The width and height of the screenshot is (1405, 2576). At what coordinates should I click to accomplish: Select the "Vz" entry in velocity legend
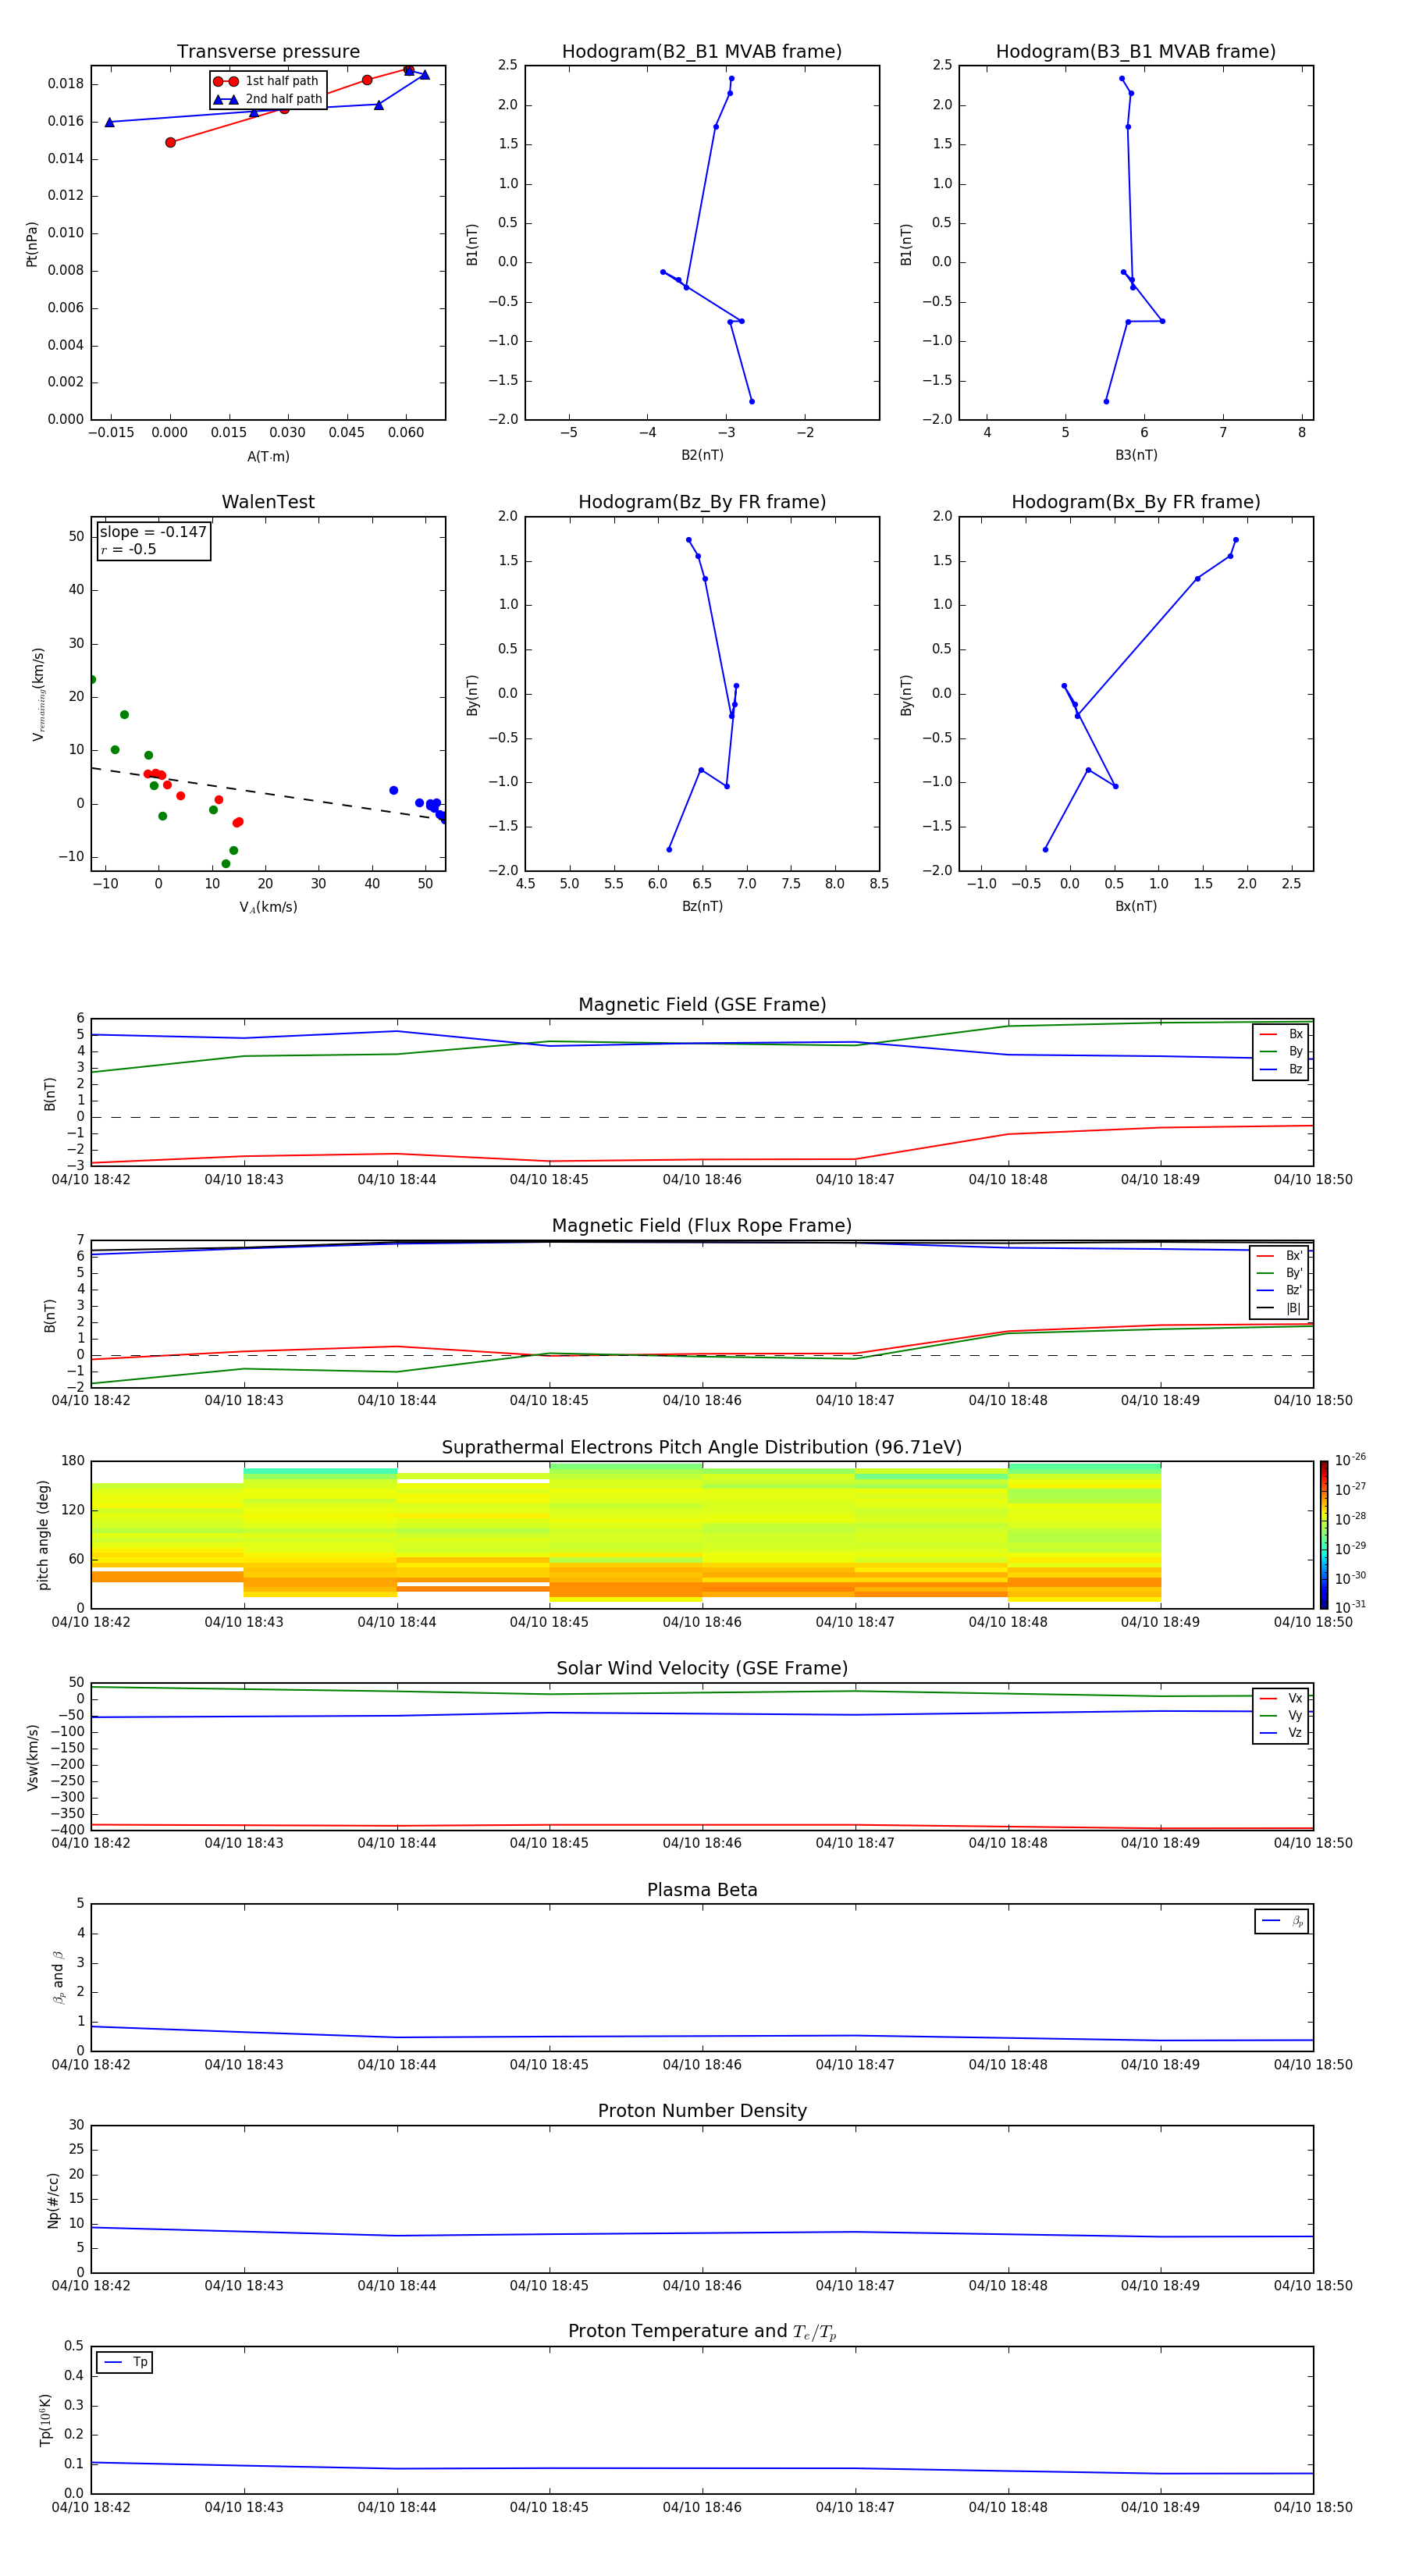tap(1281, 1733)
